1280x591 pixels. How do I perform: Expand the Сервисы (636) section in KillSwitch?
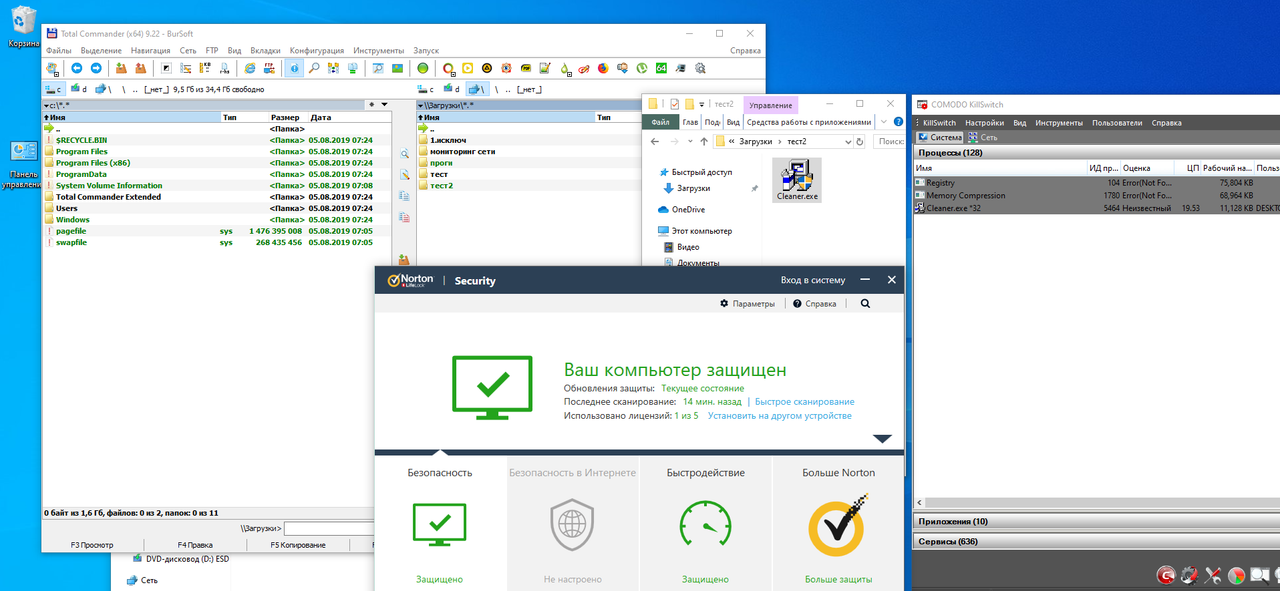click(x=1096, y=541)
